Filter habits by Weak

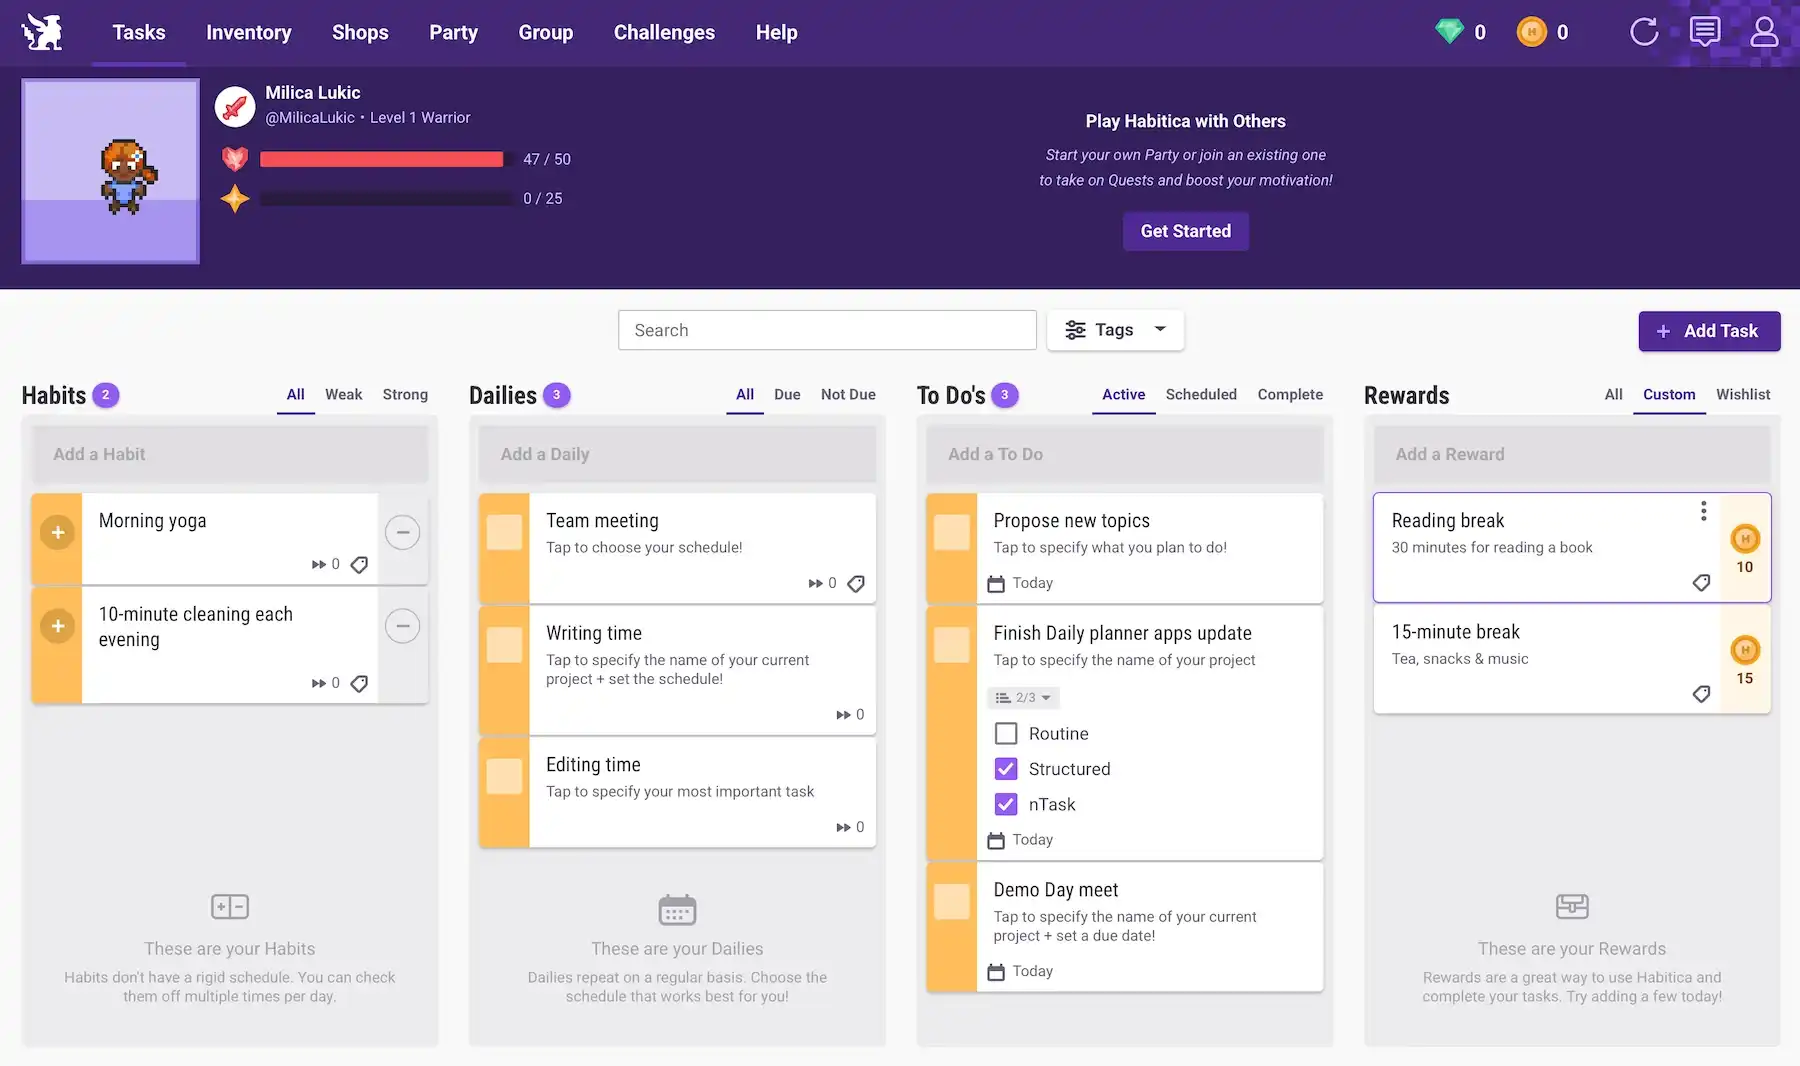pos(343,395)
